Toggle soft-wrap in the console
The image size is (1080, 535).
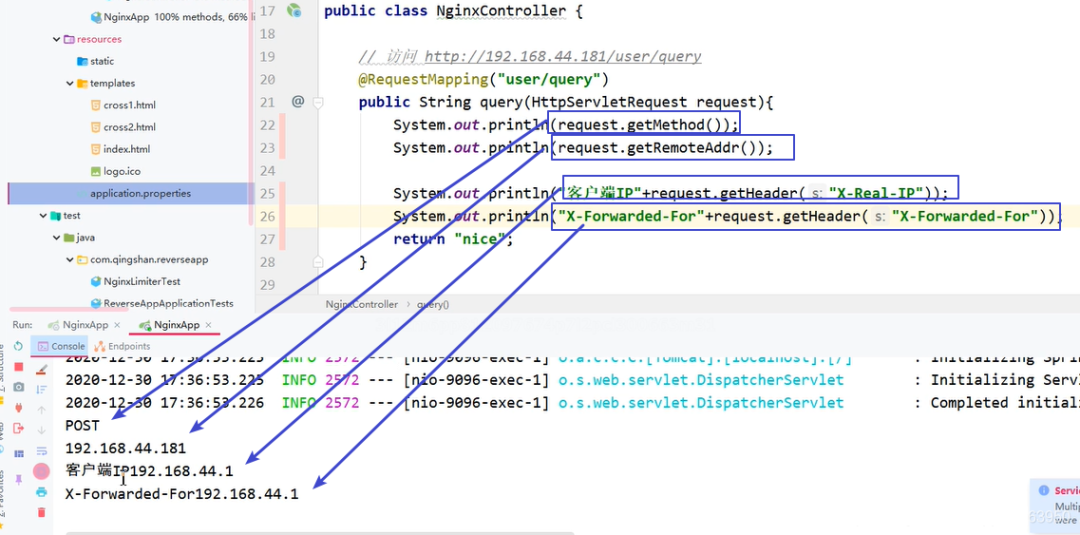point(41,451)
